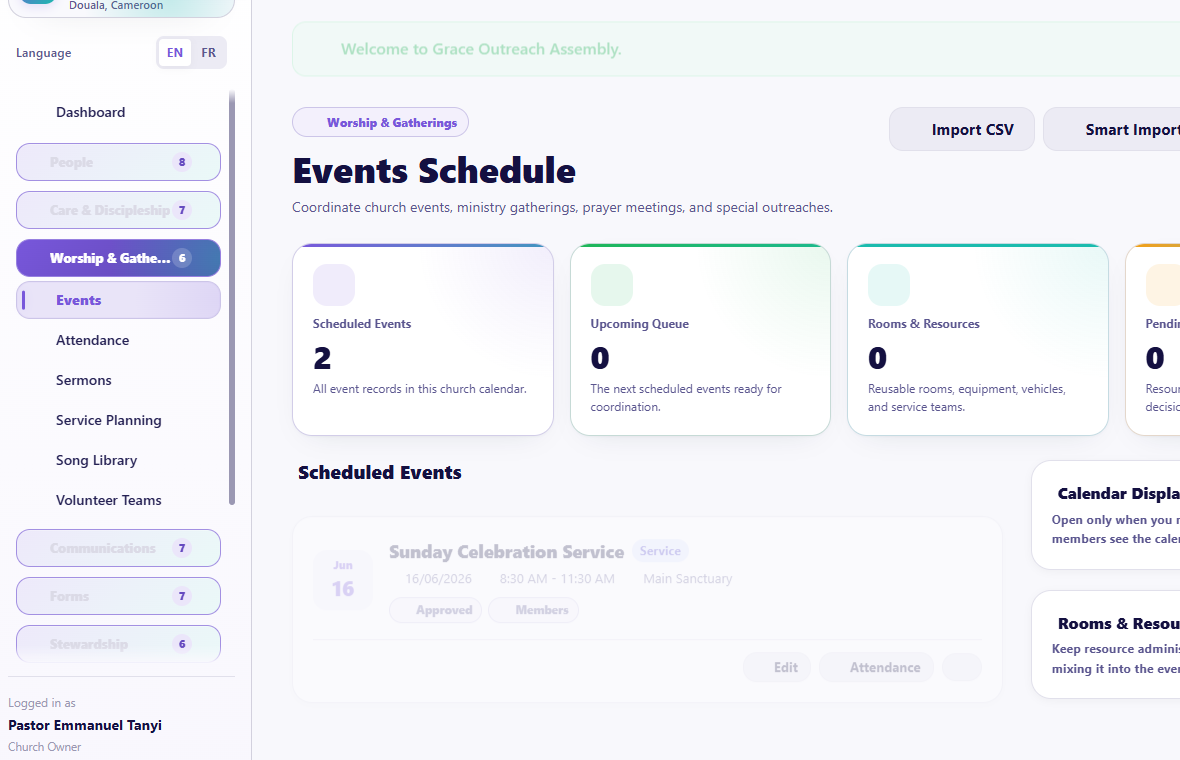
Task: Open Attendance from the sidebar menu
Action: 118,340
